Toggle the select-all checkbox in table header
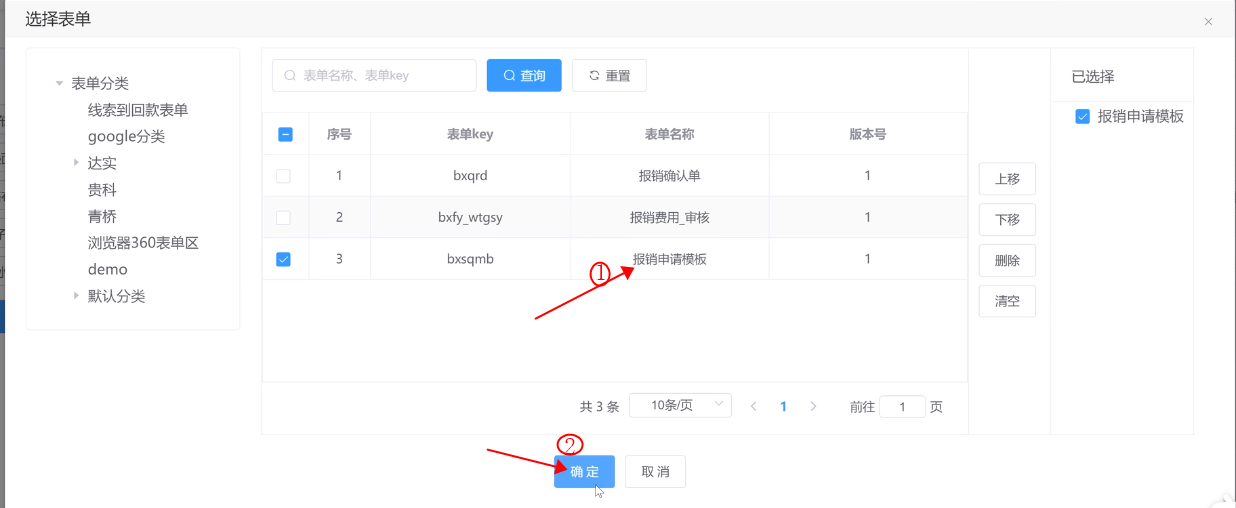Image resolution: width=1236 pixels, height=508 pixels. [x=284, y=134]
